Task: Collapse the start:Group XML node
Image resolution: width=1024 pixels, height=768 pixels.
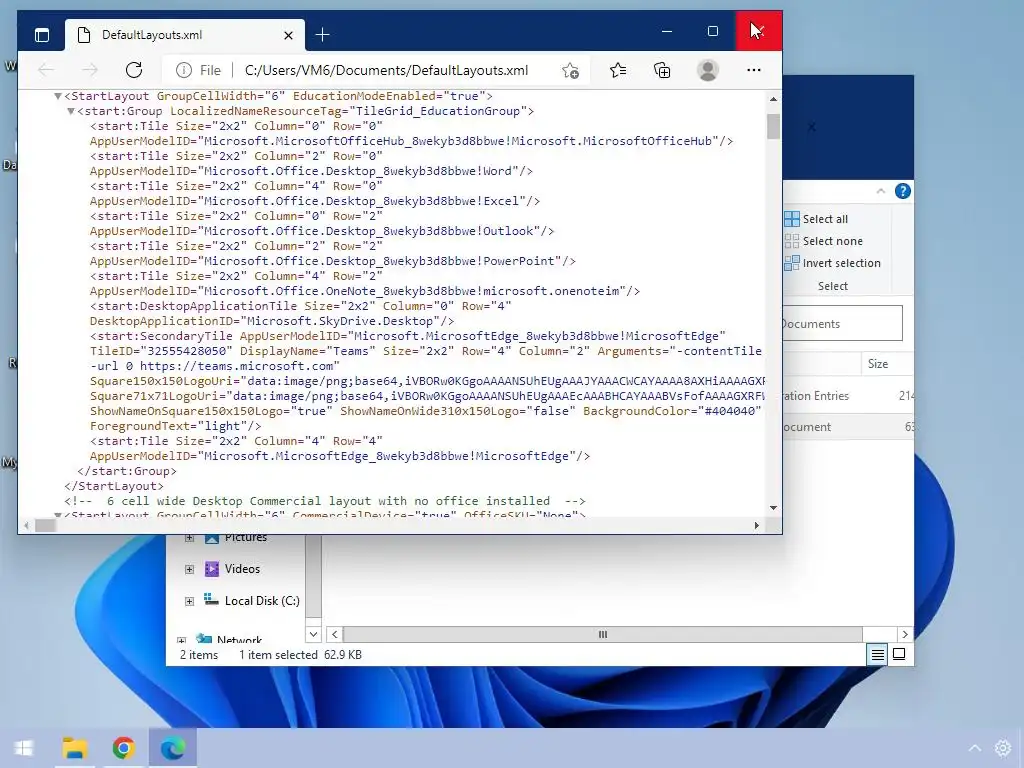Action: click(71, 111)
